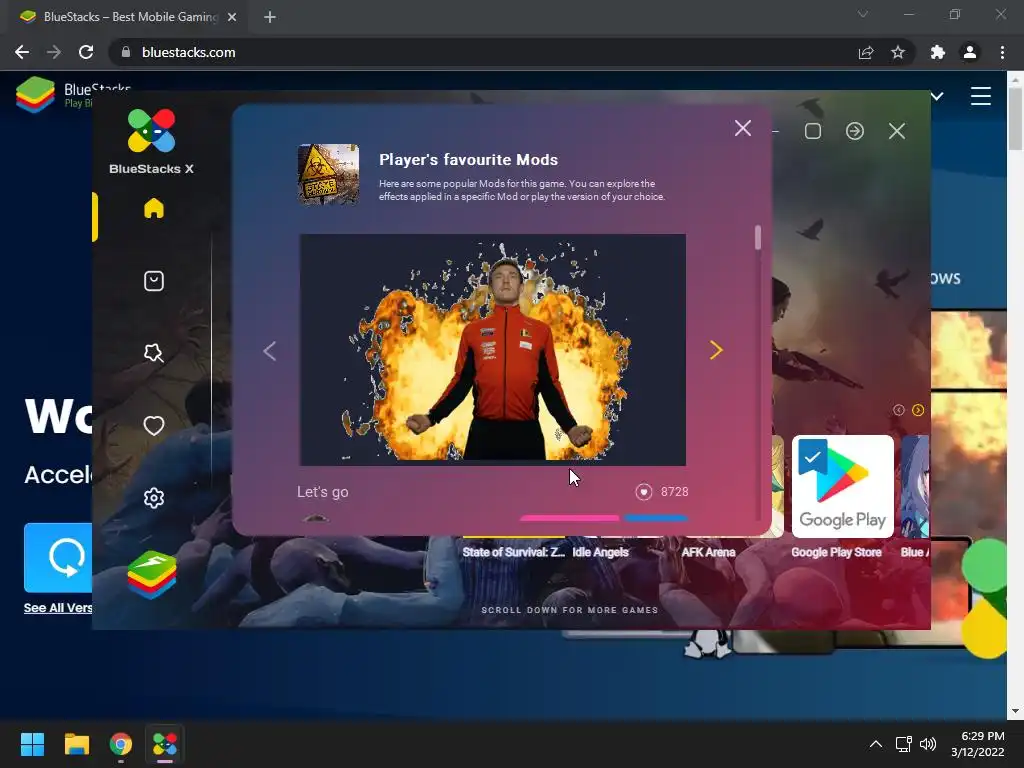Open the Chrome extensions puzzle icon
1024x768 pixels.
pos(938,52)
